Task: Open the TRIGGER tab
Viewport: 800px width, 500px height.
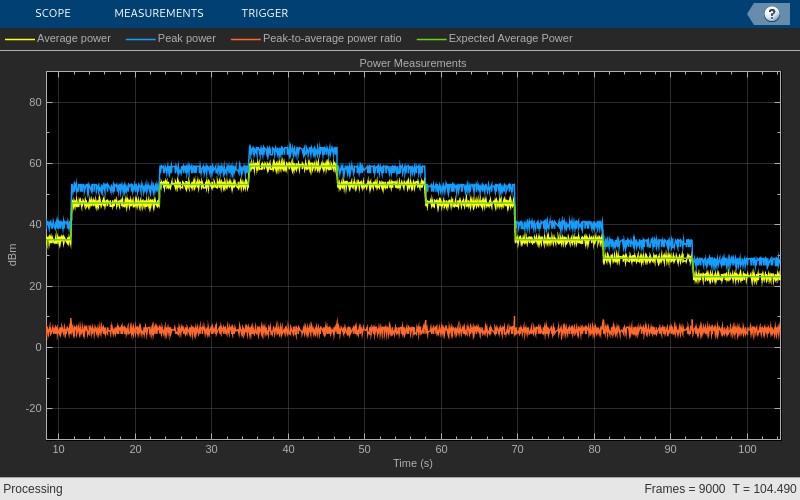Action: [x=265, y=13]
